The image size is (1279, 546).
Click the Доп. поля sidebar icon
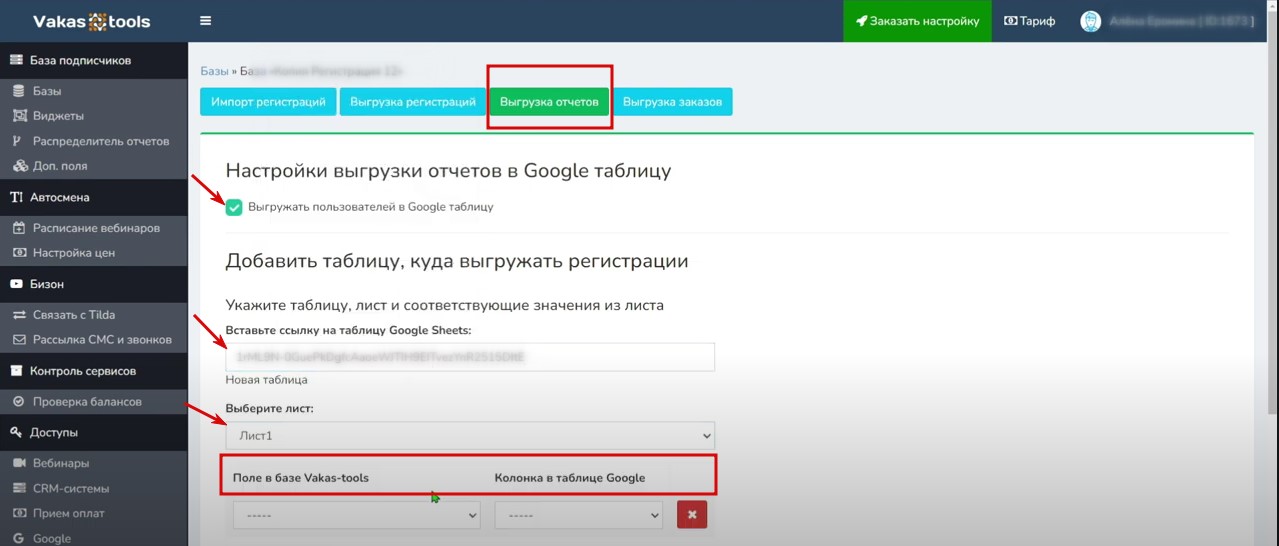click(18, 166)
